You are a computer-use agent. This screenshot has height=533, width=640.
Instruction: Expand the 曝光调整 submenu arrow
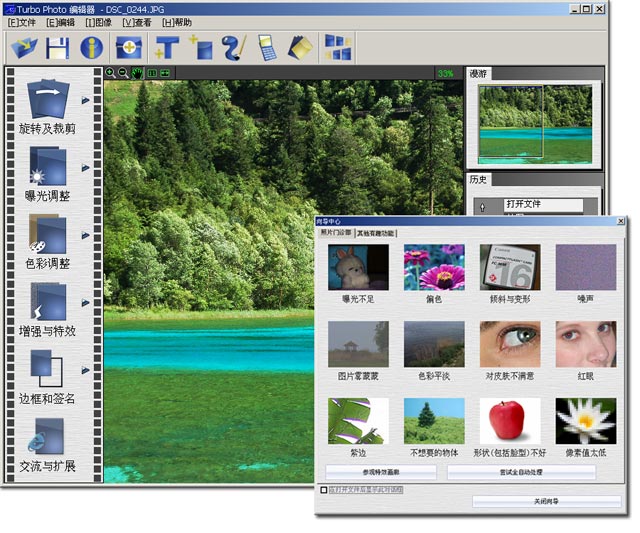point(85,168)
